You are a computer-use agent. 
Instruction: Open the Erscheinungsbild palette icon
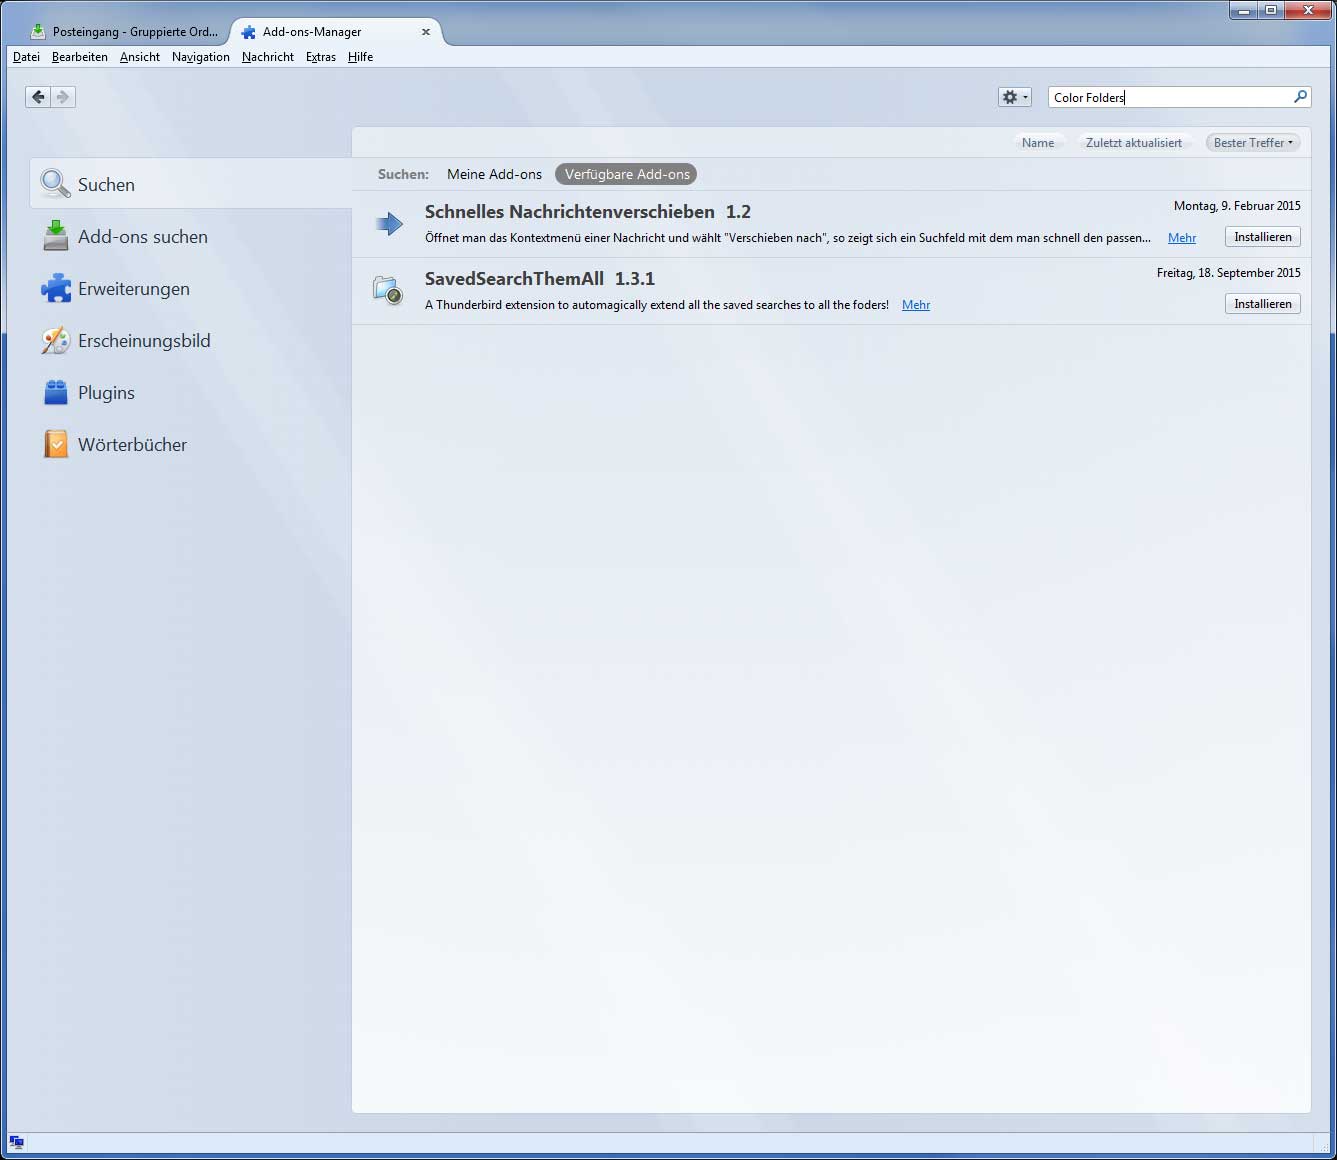point(56,340)
